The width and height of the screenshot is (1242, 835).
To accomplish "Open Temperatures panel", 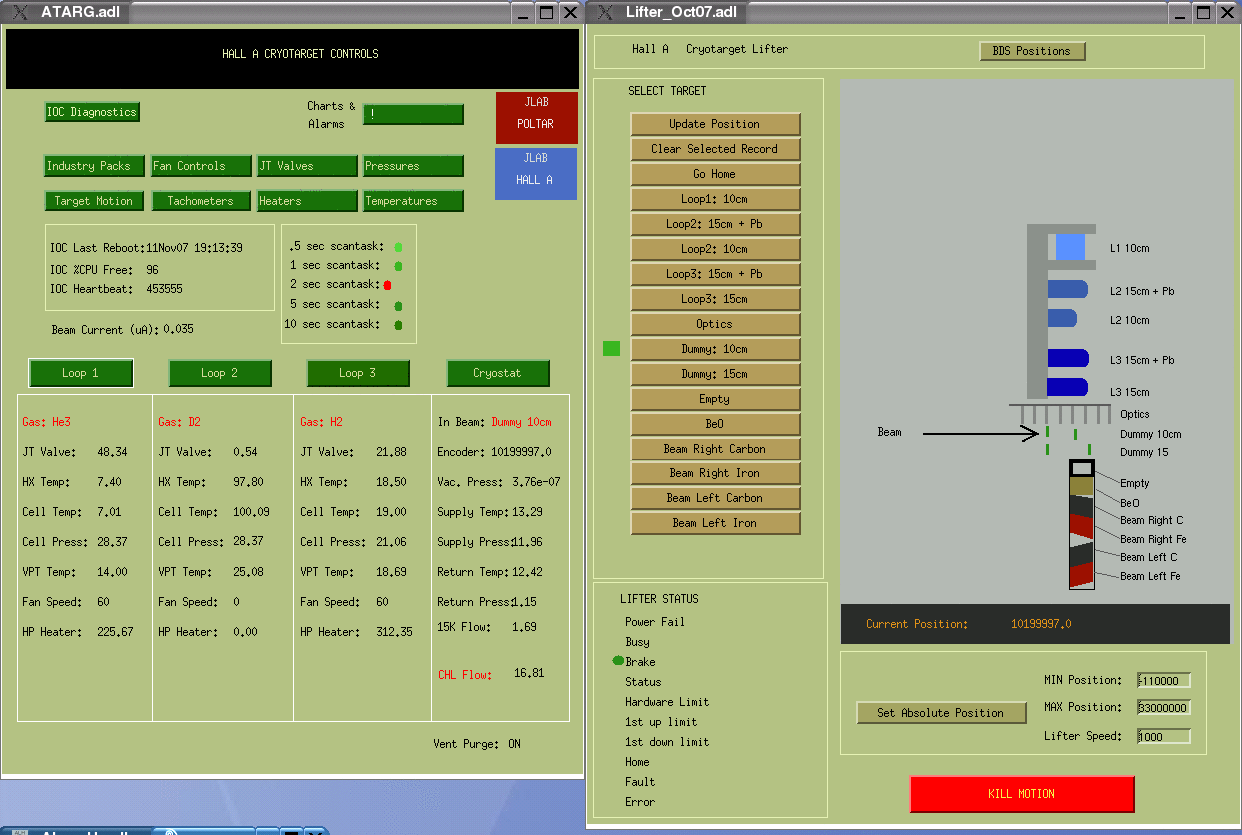I will (x=413, y=201).
